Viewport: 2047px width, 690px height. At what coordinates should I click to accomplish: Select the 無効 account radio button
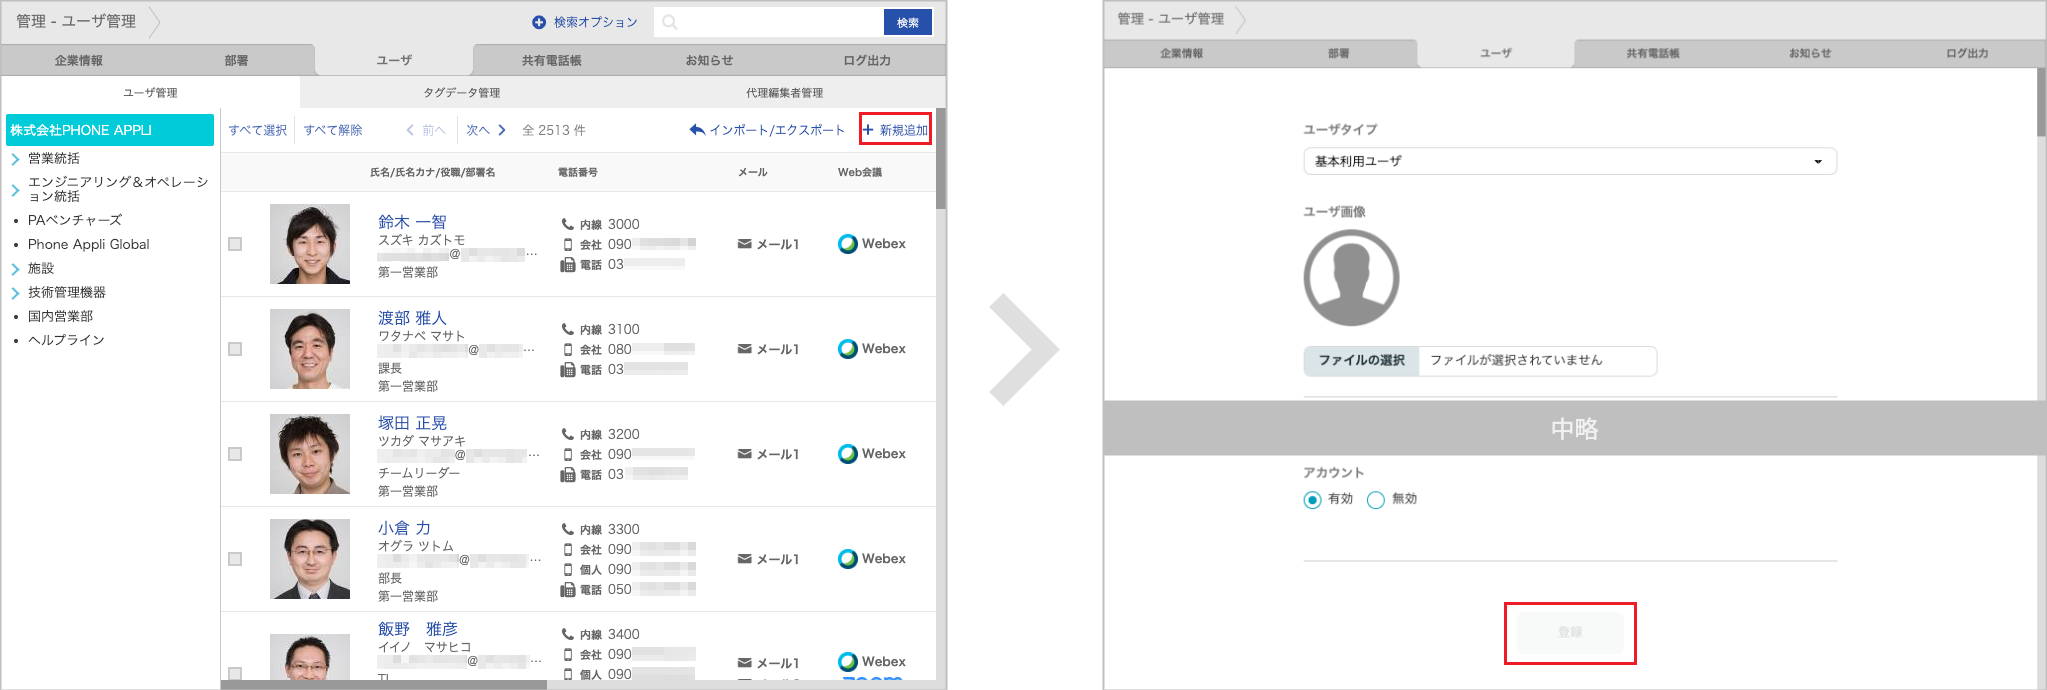click(1376, 500)
